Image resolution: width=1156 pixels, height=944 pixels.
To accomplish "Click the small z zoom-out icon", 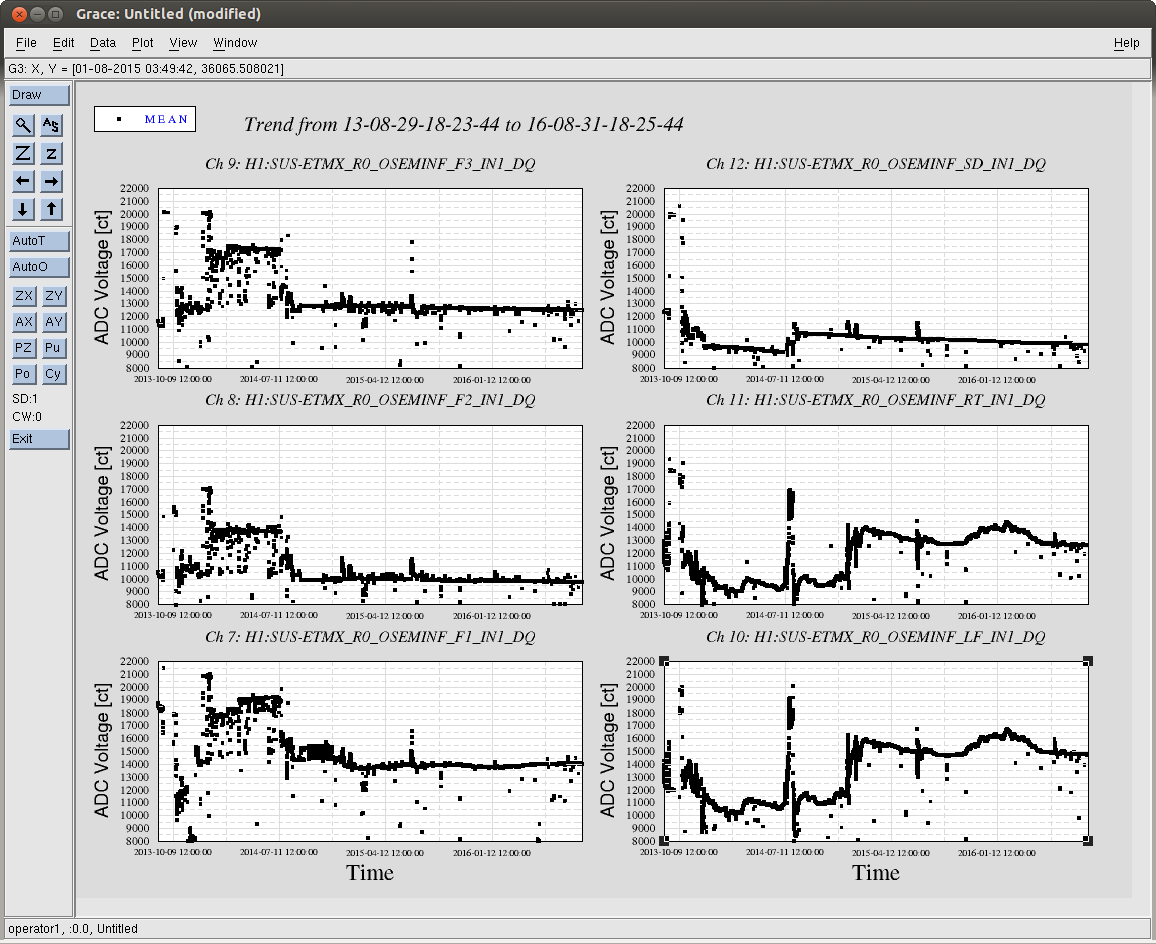I will (52, 153).
